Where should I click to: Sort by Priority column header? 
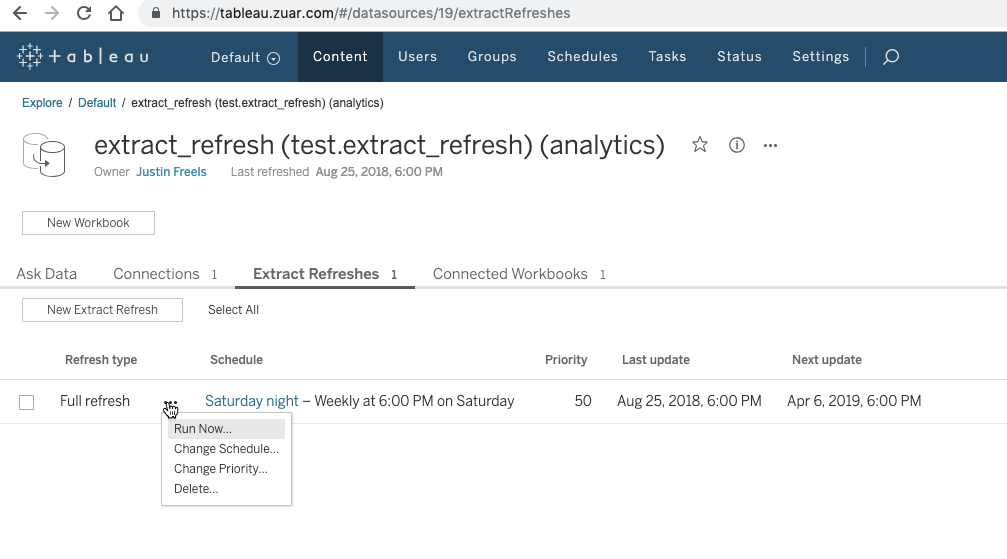click(x=566, y=360)
